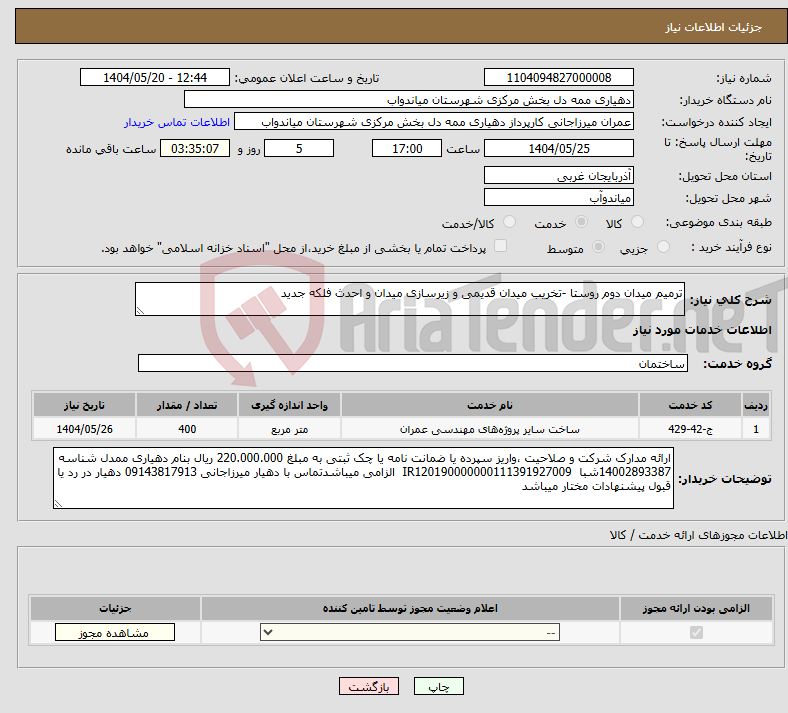
Task: Click the مشاهده مجوز button
Action: 115,632
